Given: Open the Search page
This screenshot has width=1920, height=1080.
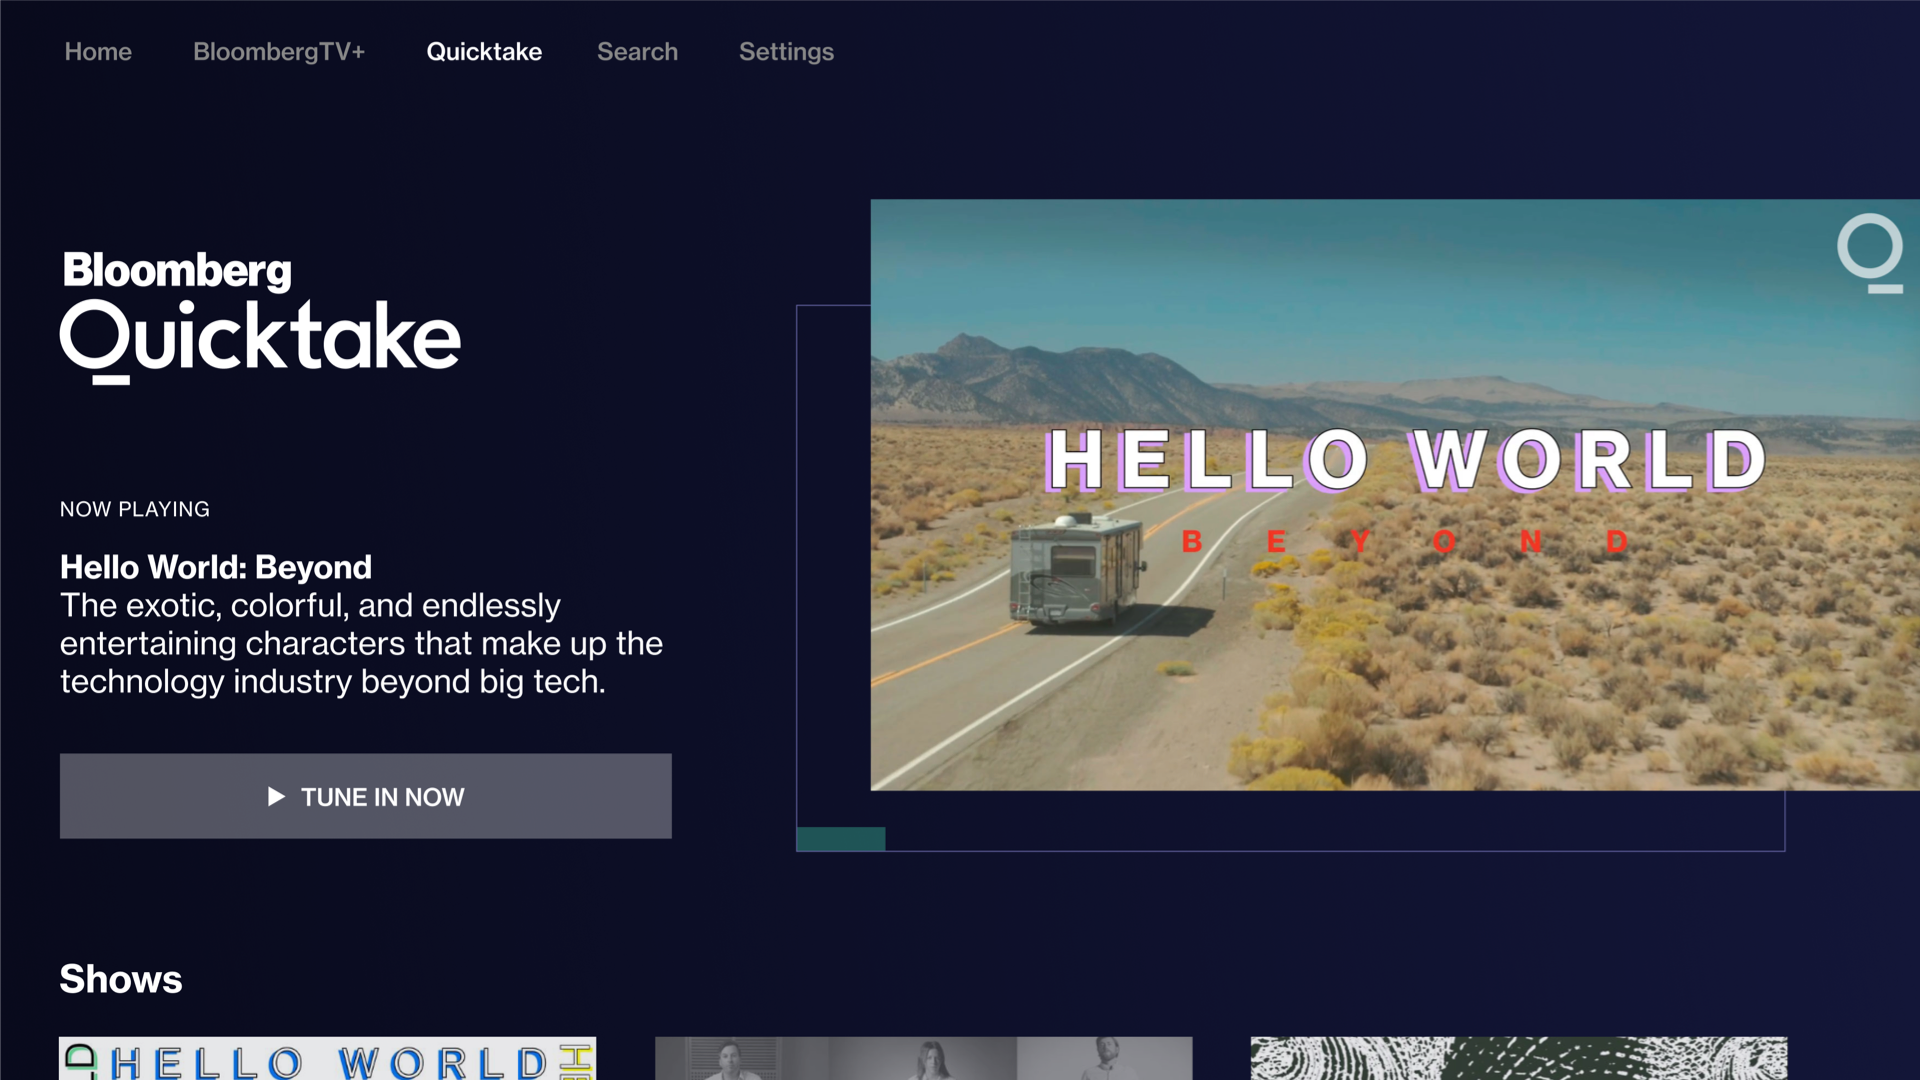Looking at the screenshot, I should [637, 52].
